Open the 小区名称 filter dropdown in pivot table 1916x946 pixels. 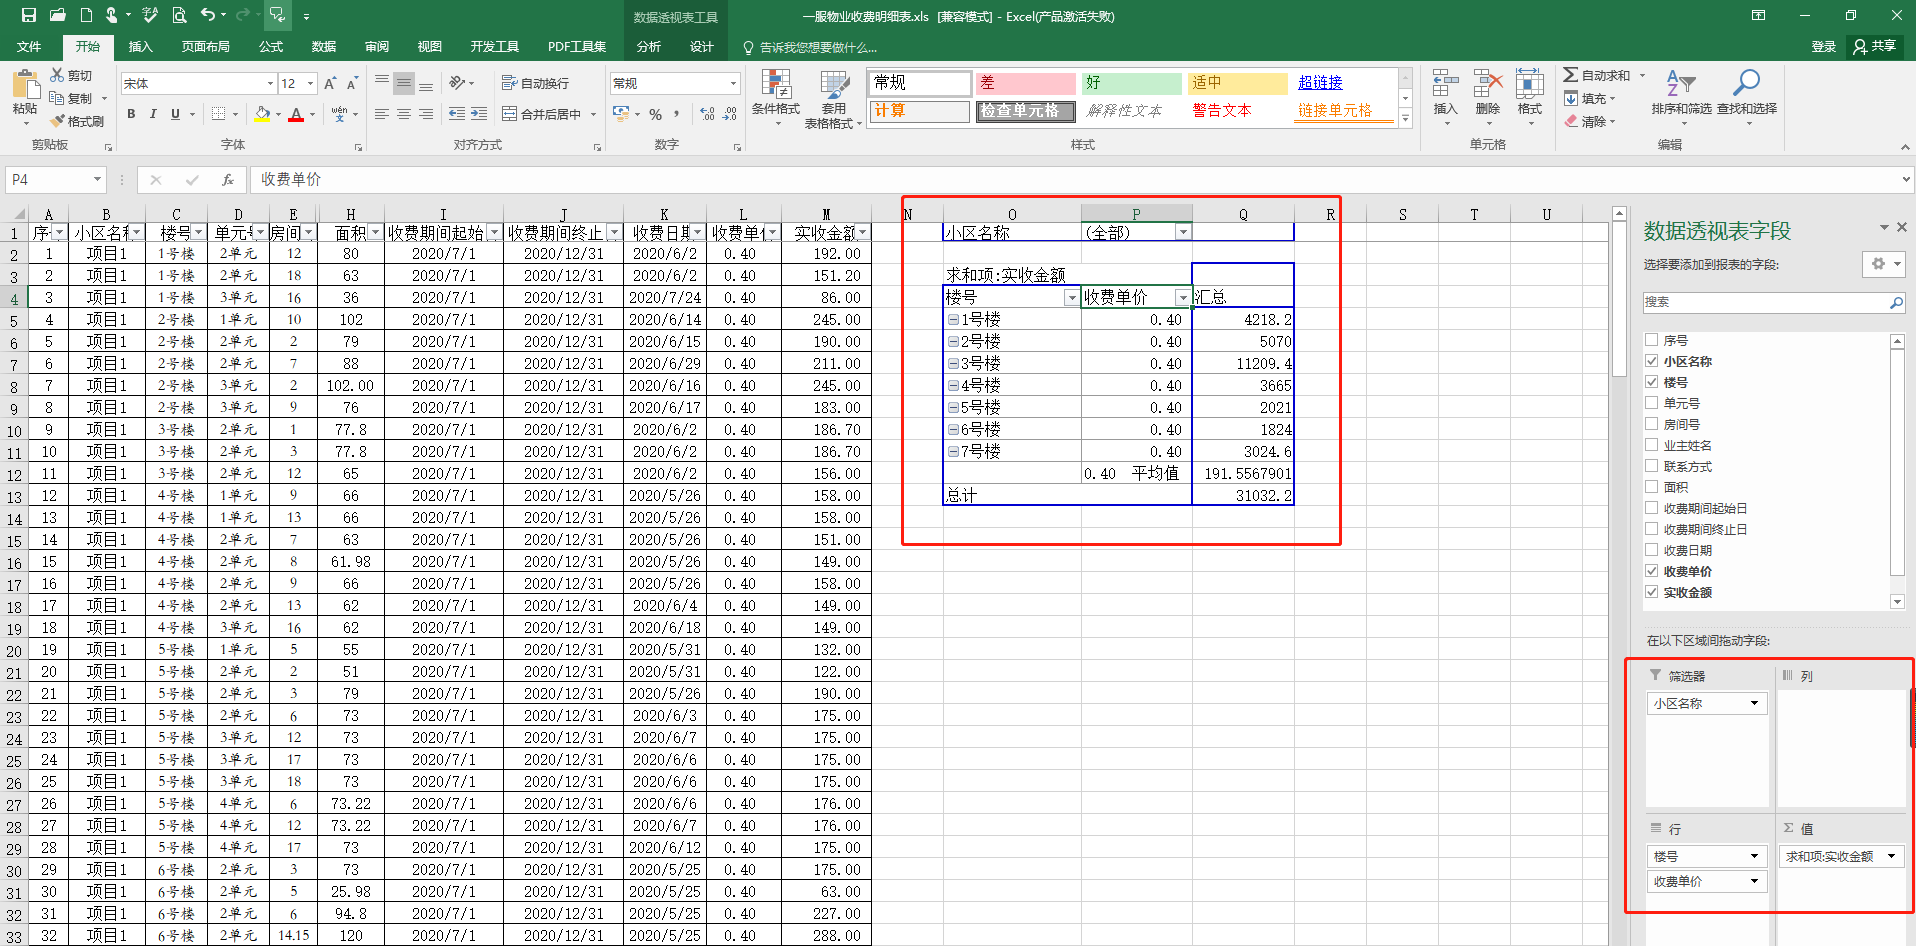[x=1183, y=233]
